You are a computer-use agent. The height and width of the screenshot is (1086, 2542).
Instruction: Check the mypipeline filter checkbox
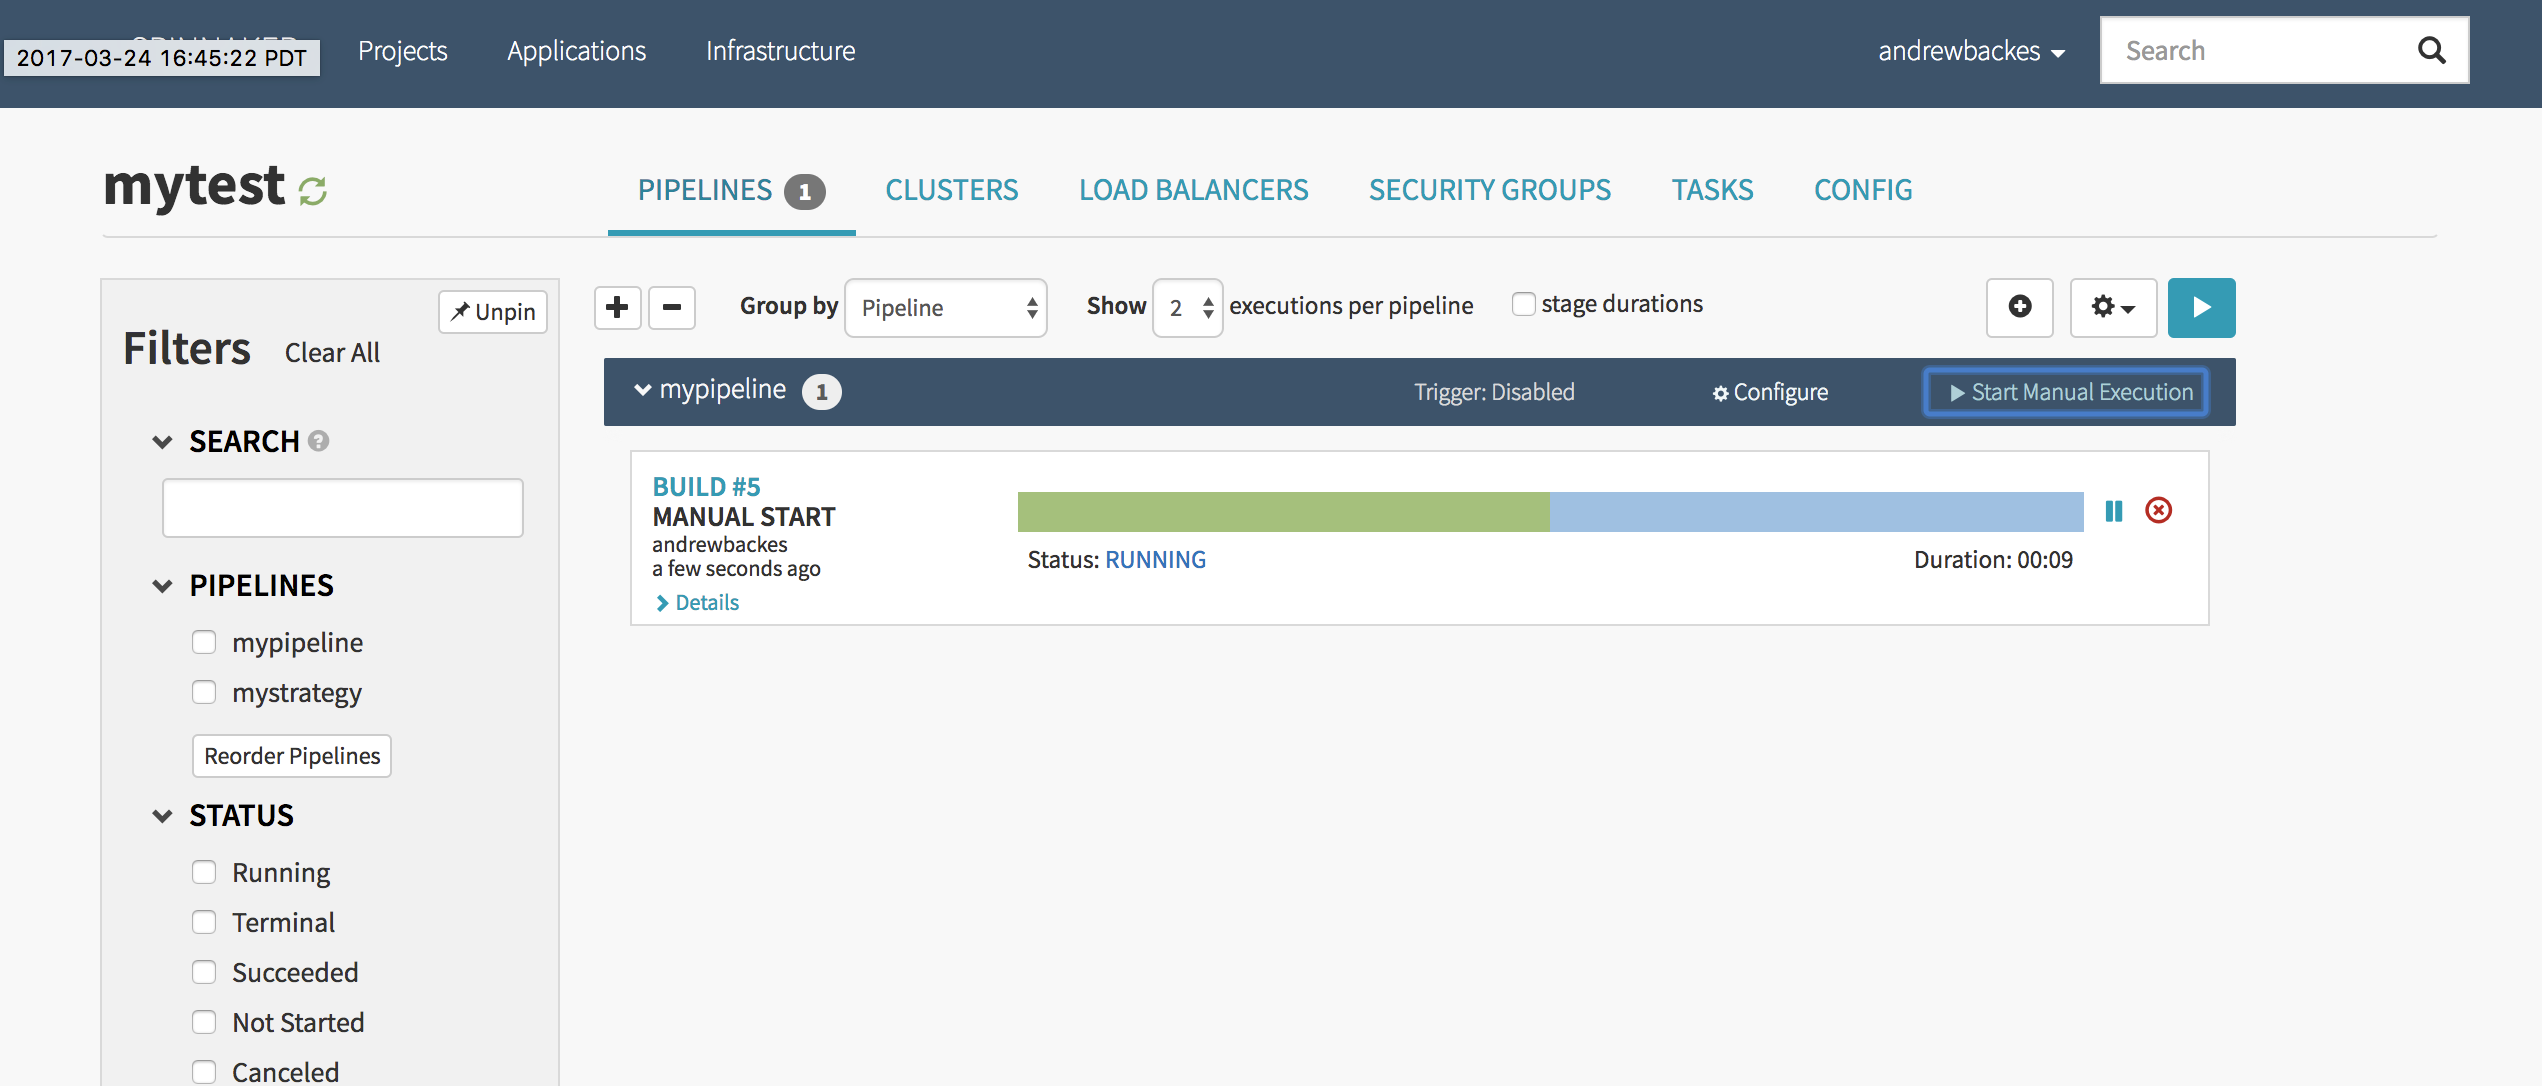coord(204,642)
